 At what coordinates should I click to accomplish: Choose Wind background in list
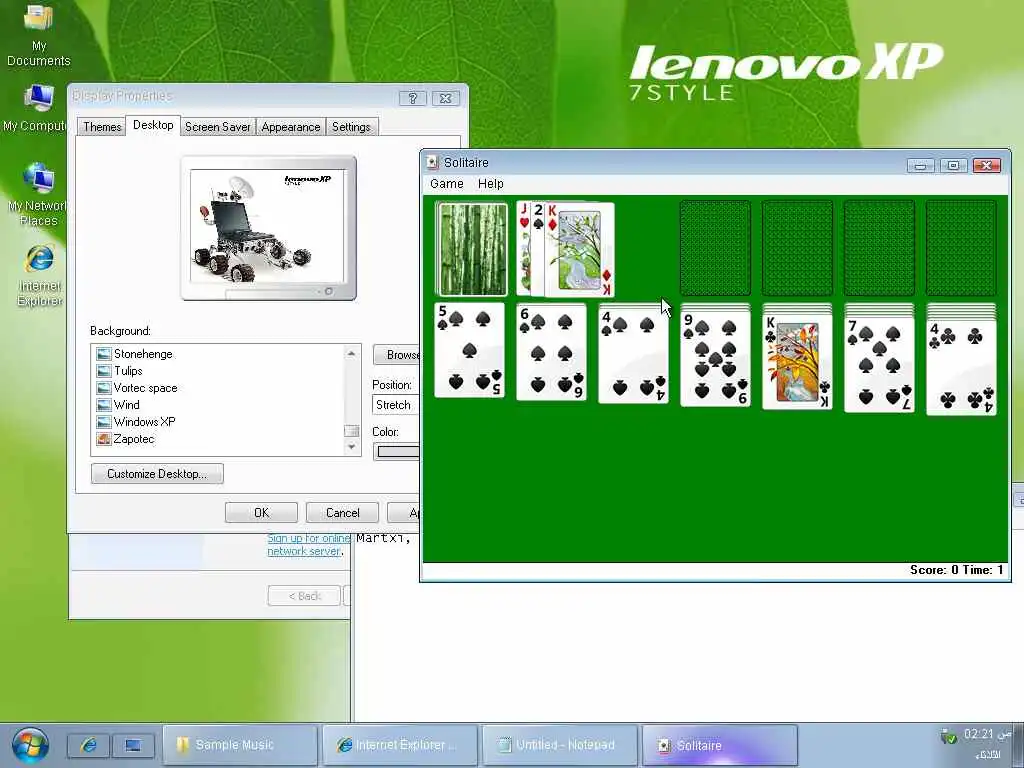pyautogui.click(x=126, y=405)
